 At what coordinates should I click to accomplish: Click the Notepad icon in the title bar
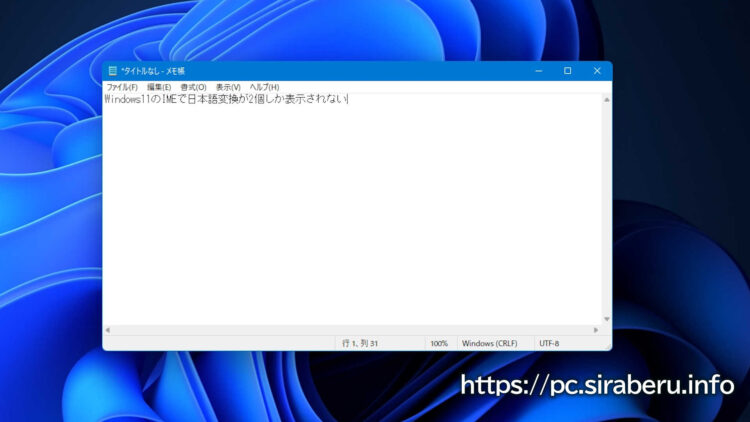click(112, 71)
